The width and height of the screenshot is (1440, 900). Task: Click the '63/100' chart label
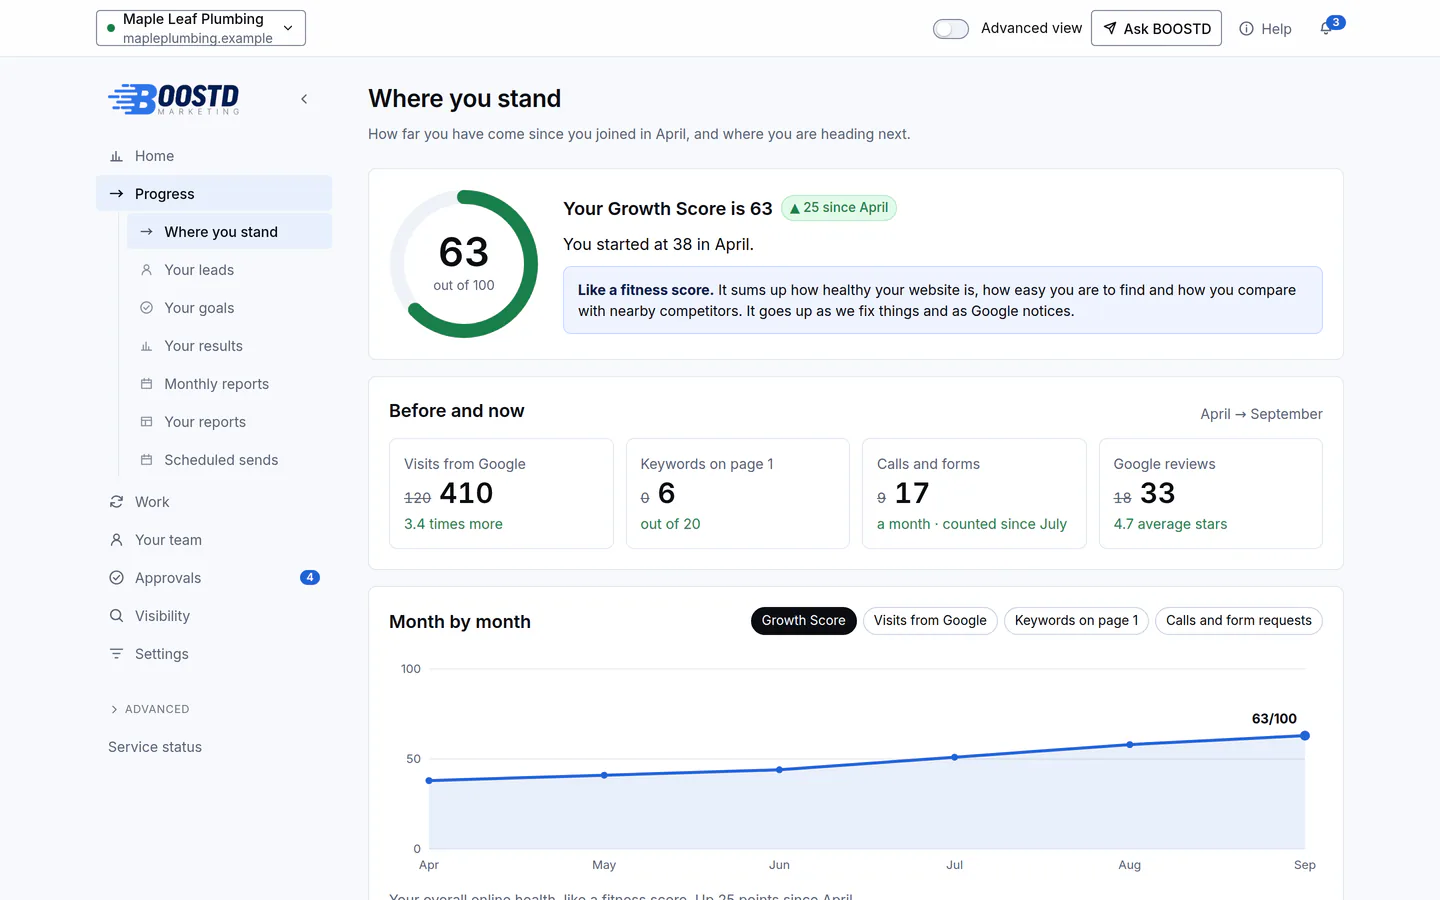[x=1274, y=719]
